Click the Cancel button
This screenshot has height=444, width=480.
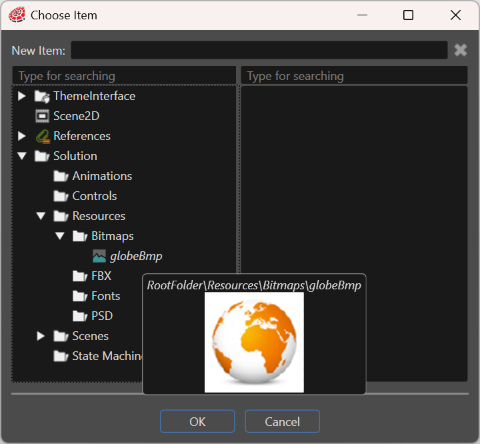pos(282,422)
